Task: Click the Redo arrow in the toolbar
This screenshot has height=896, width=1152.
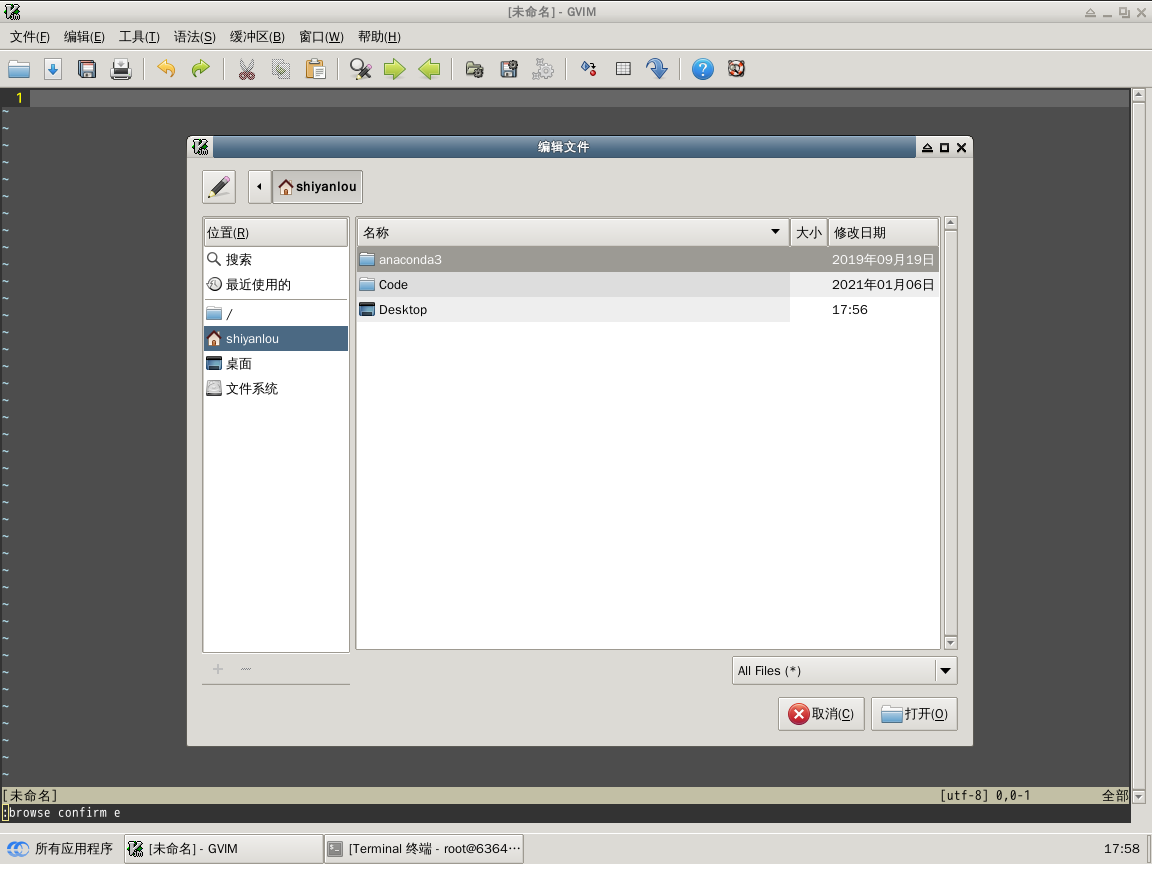Action: (x=200, y=69)
